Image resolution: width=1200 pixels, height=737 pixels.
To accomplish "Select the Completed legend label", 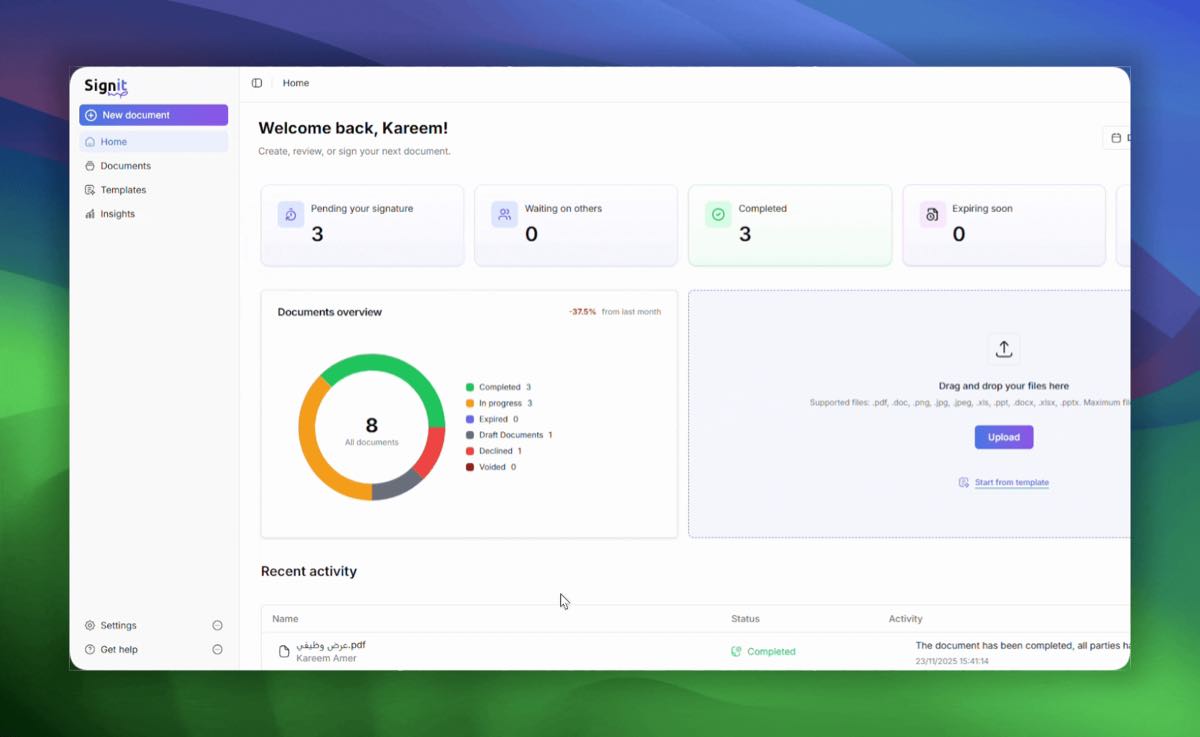I will tap(500, 387).
